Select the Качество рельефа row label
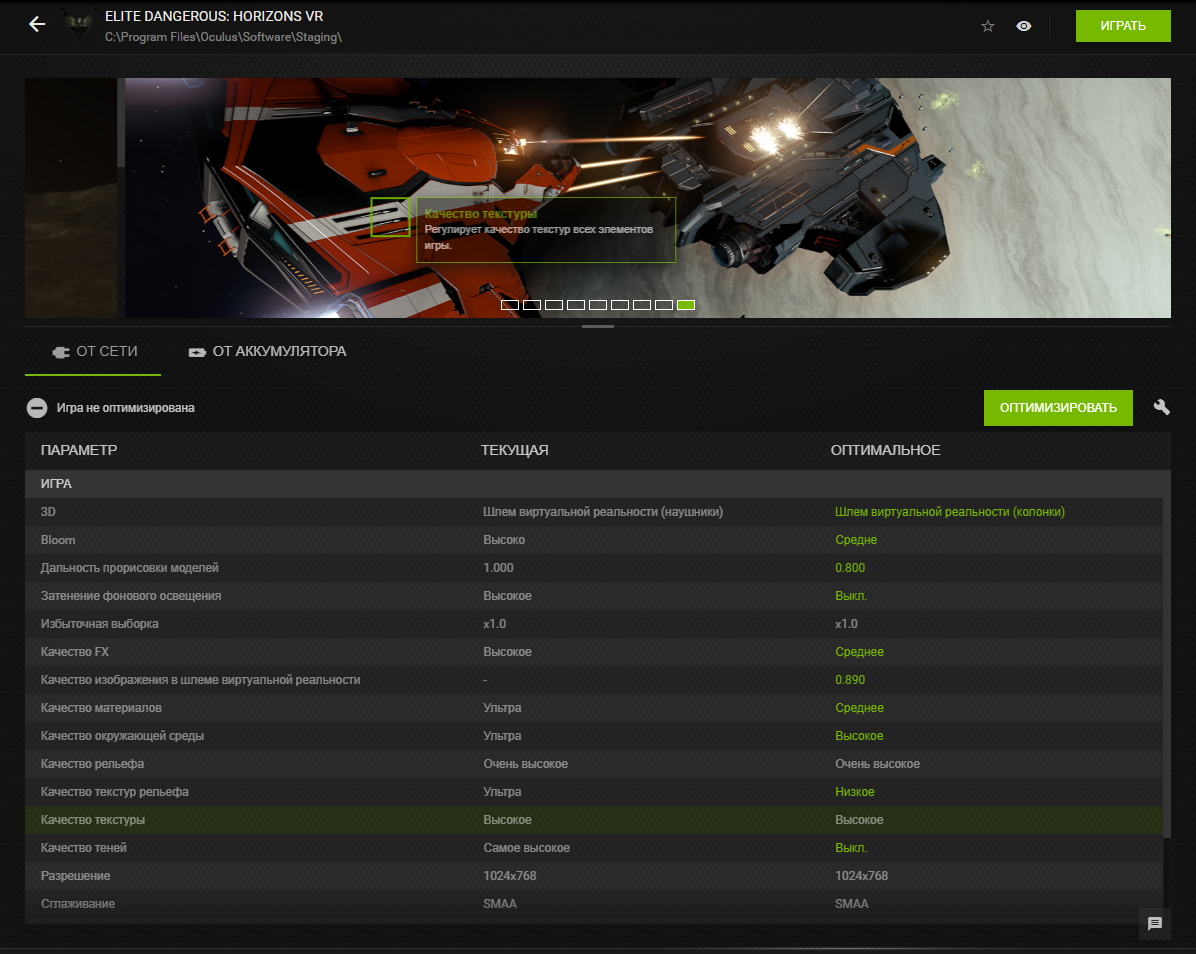 pyautogui.click(x=92, y=763)
